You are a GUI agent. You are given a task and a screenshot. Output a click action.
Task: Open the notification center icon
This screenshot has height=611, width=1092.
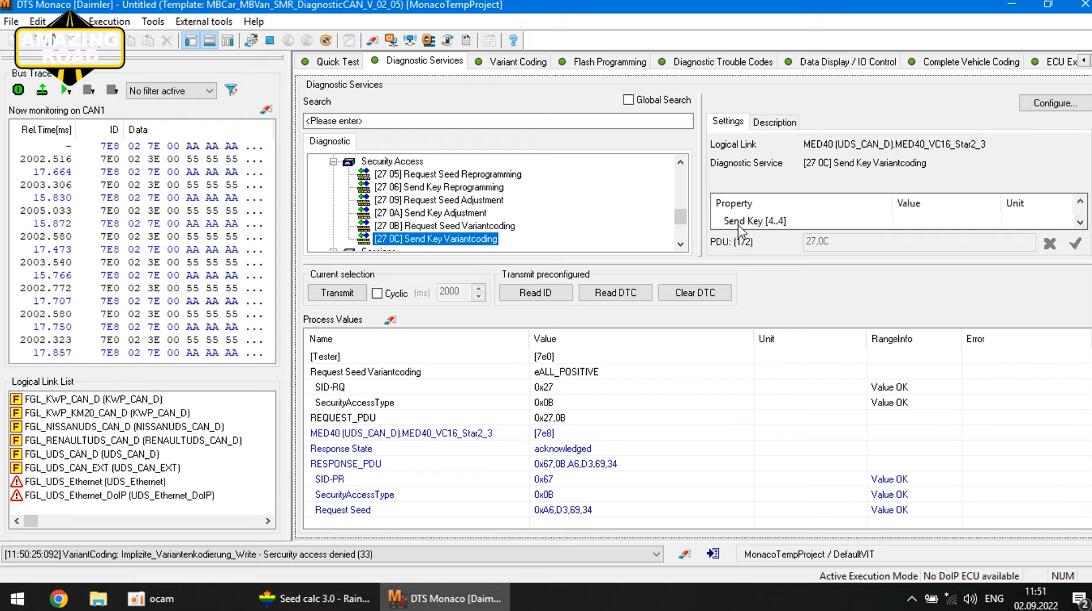(1079, 598)
